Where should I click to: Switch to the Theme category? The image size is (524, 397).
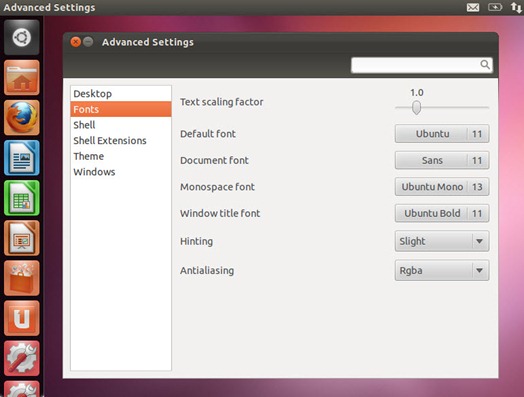tap(121, 156)
